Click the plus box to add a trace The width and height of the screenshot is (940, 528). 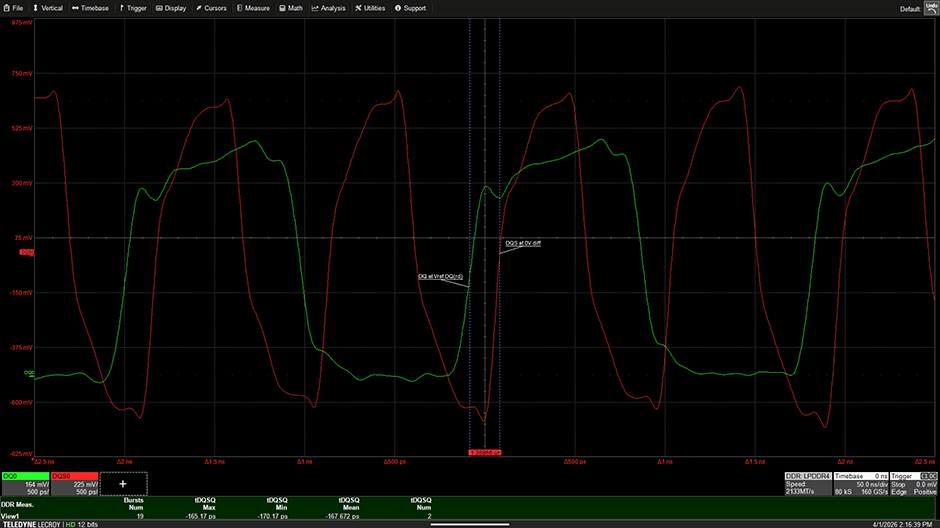click(123, 484)
